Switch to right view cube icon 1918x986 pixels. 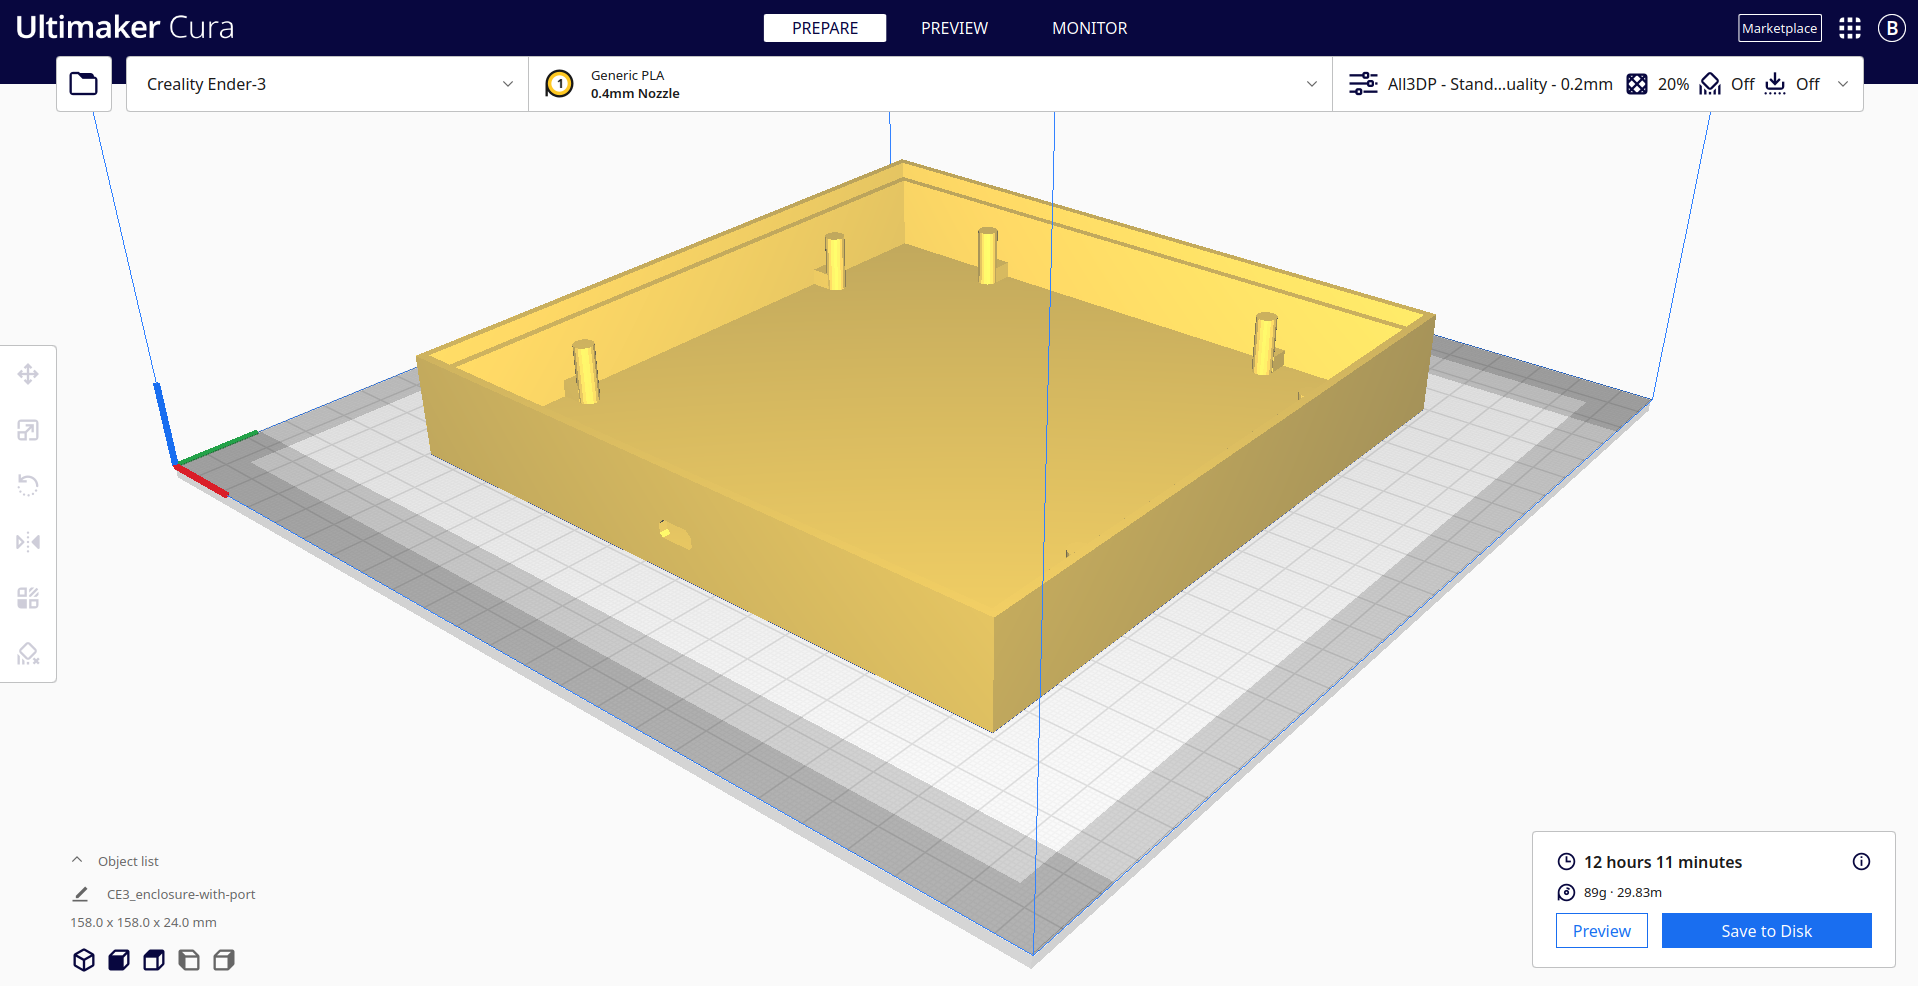pos(224,960)
